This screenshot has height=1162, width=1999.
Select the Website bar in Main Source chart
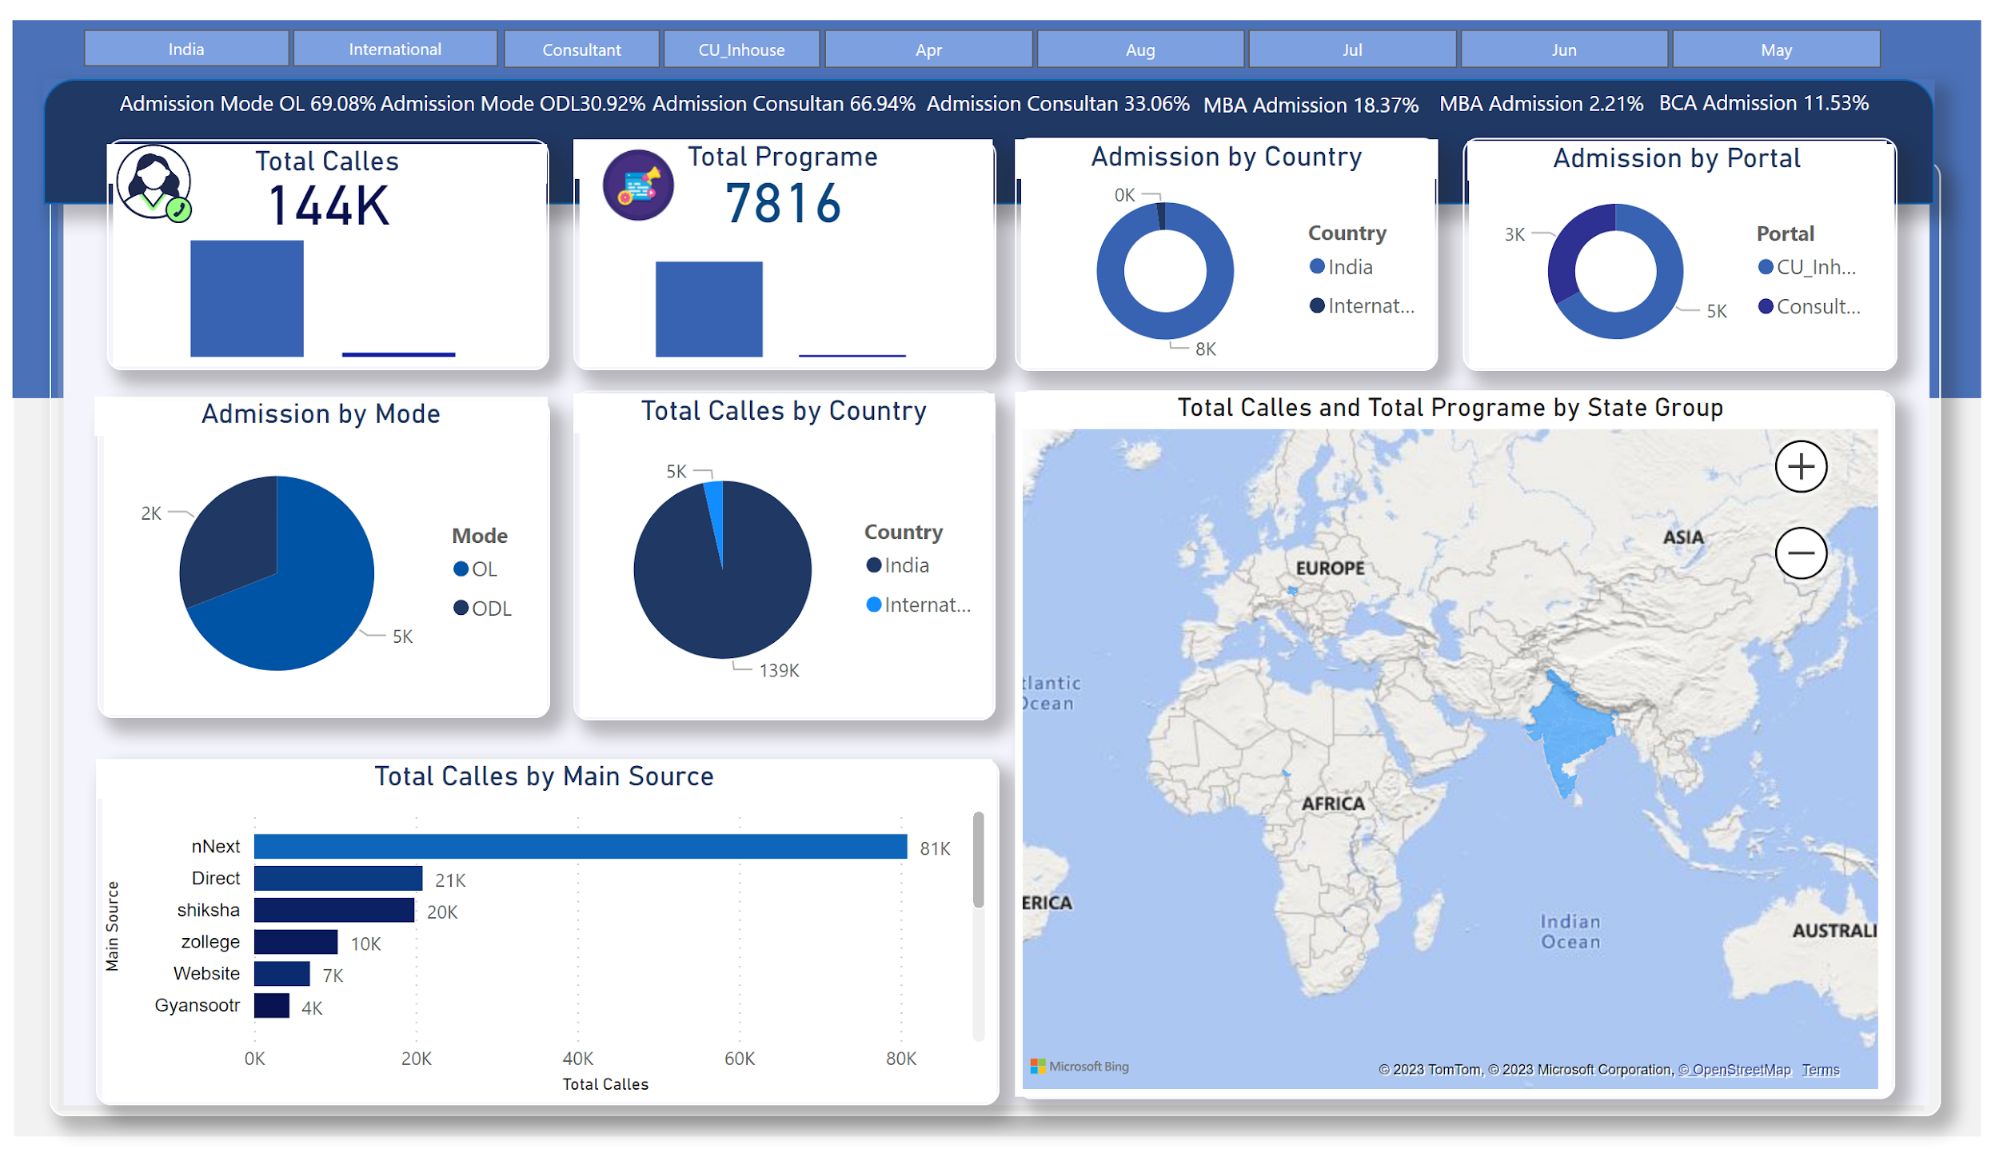coord(282,974)
